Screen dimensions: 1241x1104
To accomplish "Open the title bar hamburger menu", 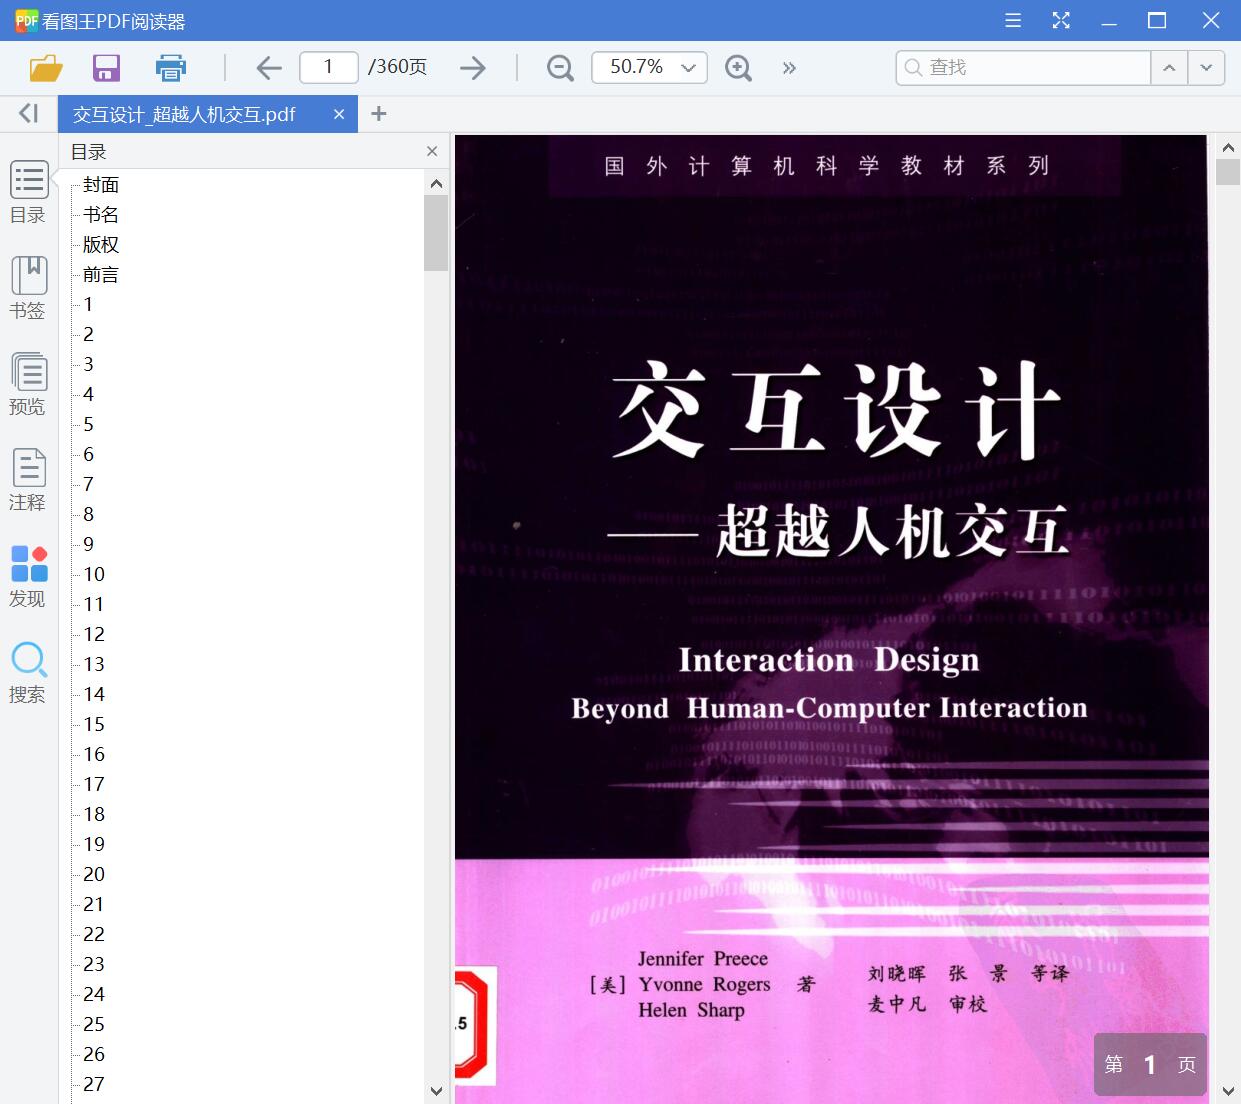I will point(1013,20).
